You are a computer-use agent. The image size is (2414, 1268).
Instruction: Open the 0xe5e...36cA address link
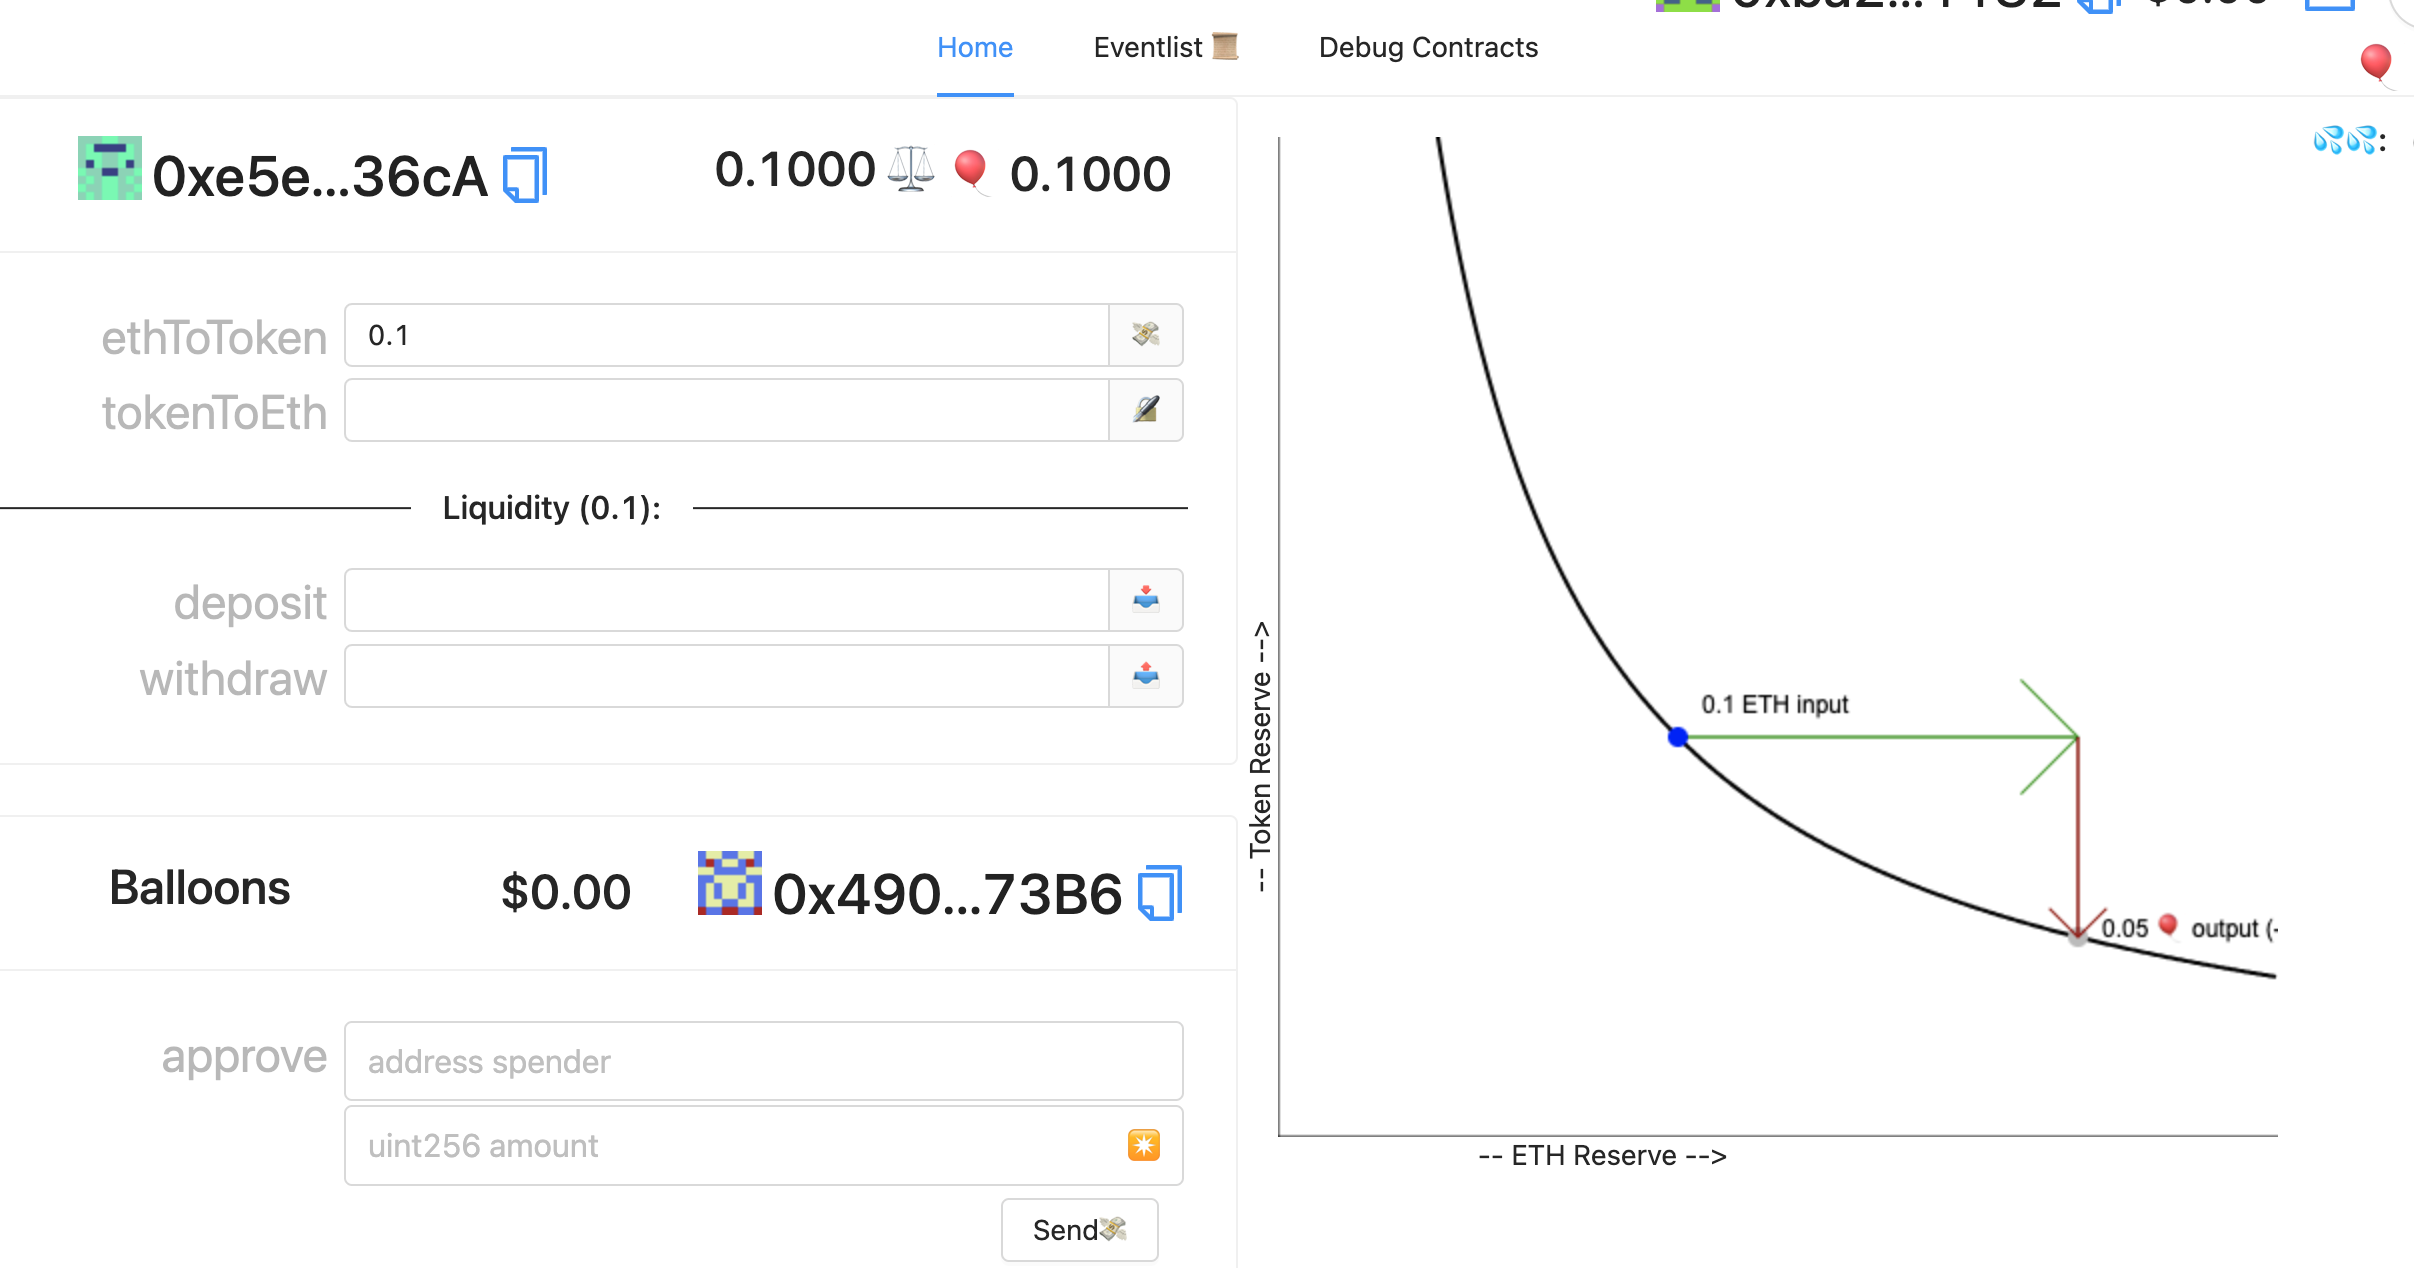[319, 177]
